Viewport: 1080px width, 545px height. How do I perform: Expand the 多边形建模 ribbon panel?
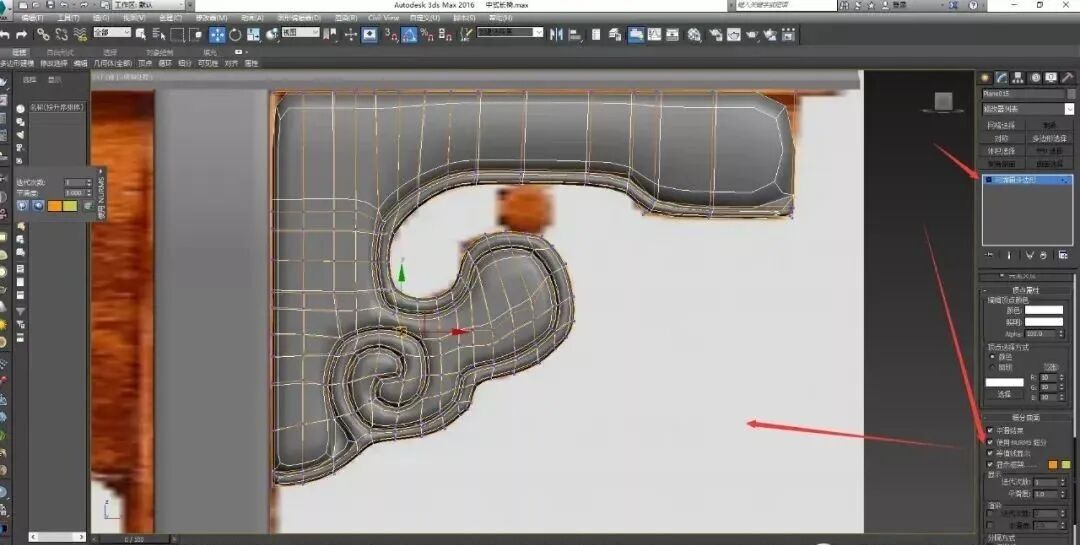click(17, 63)
